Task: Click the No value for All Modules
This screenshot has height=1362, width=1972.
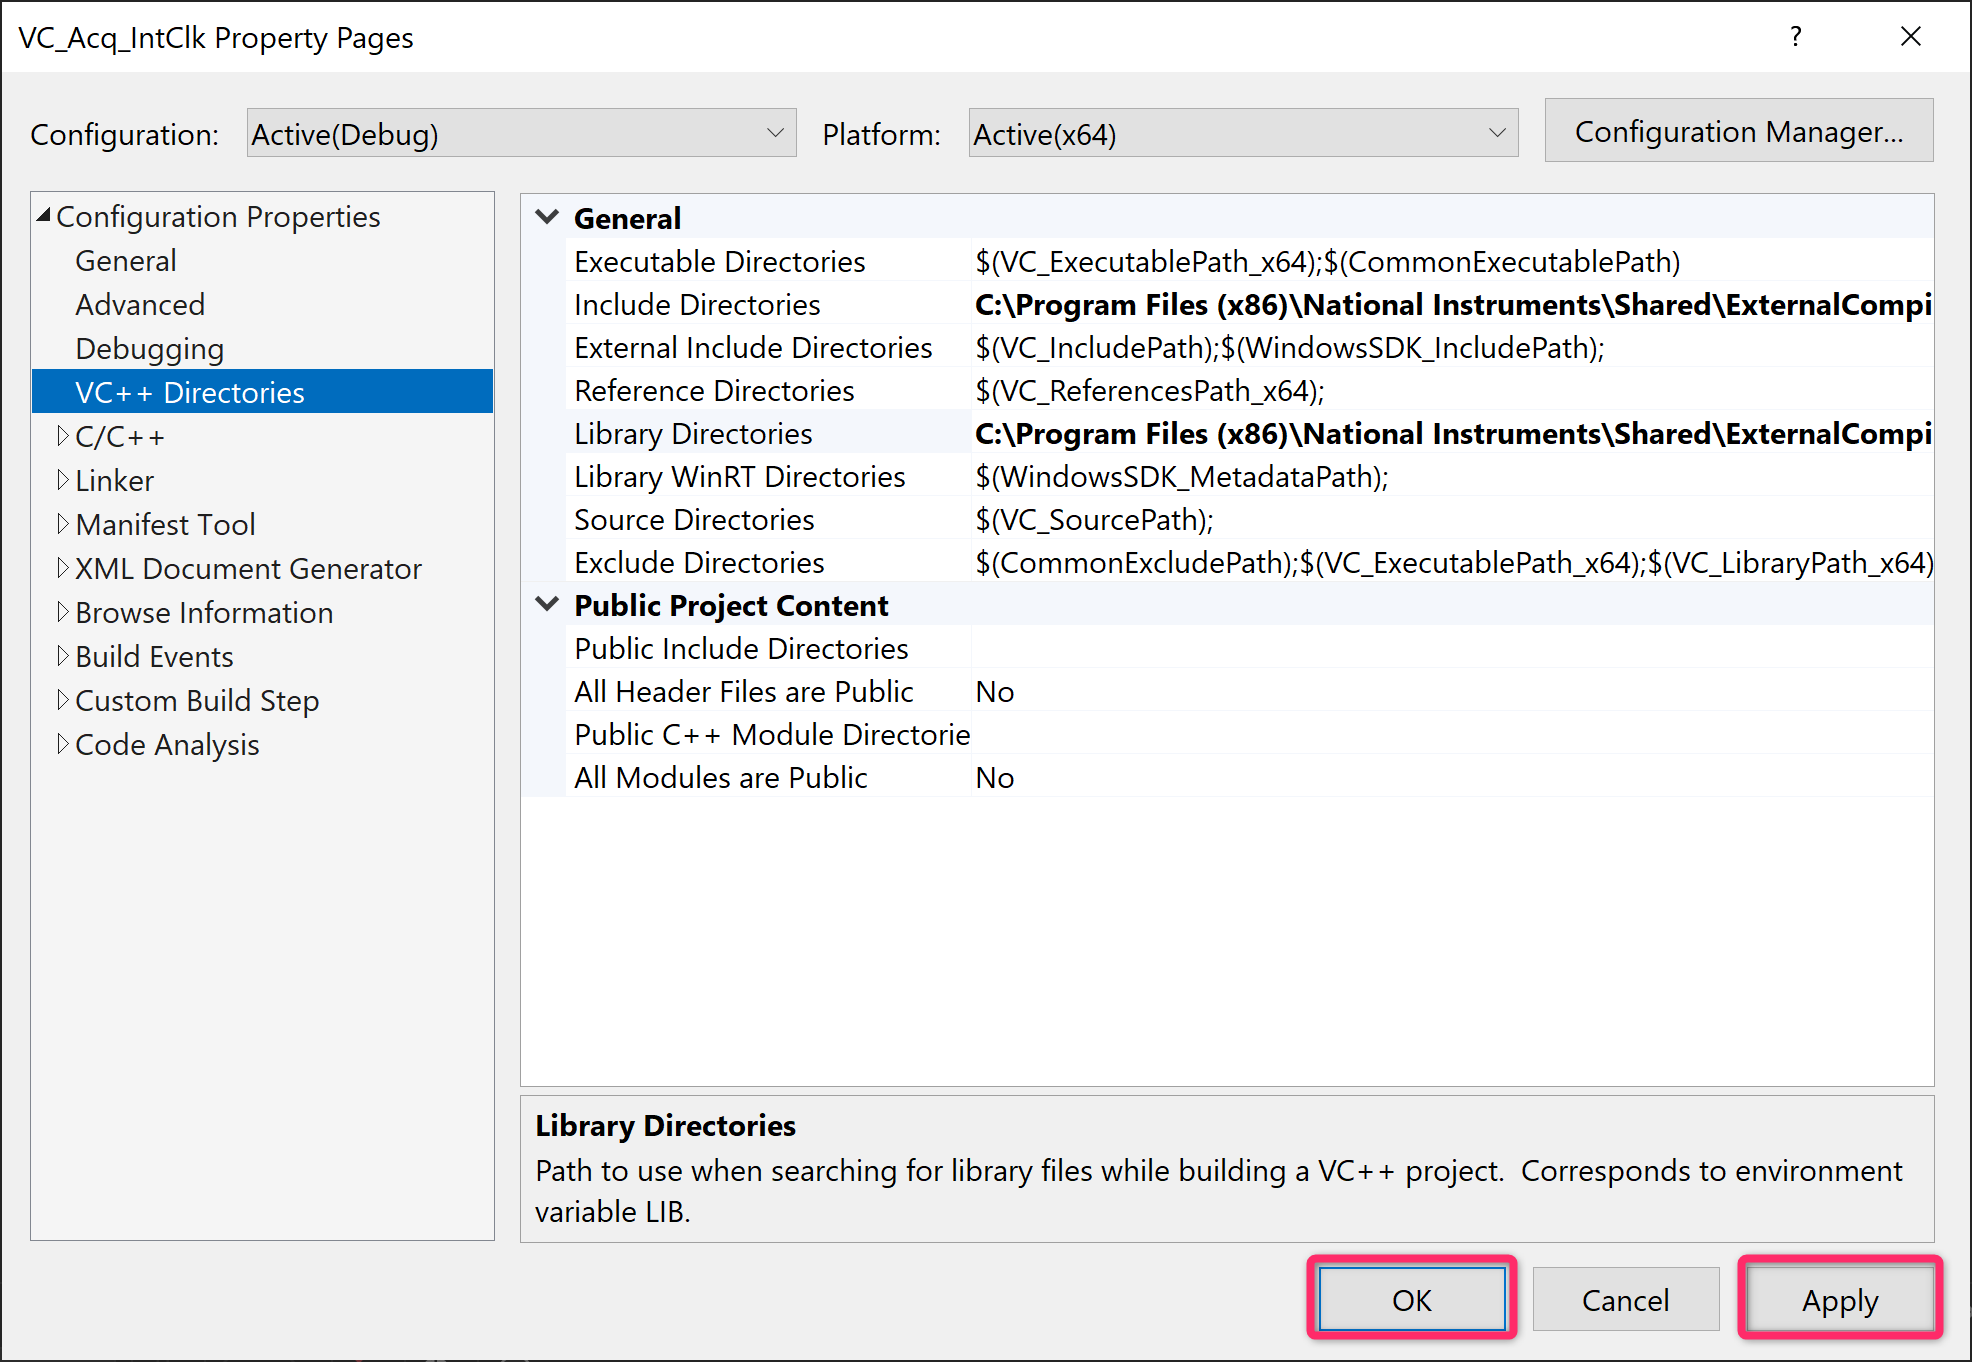Action: pyautogui.click(x=1452, y=778)
